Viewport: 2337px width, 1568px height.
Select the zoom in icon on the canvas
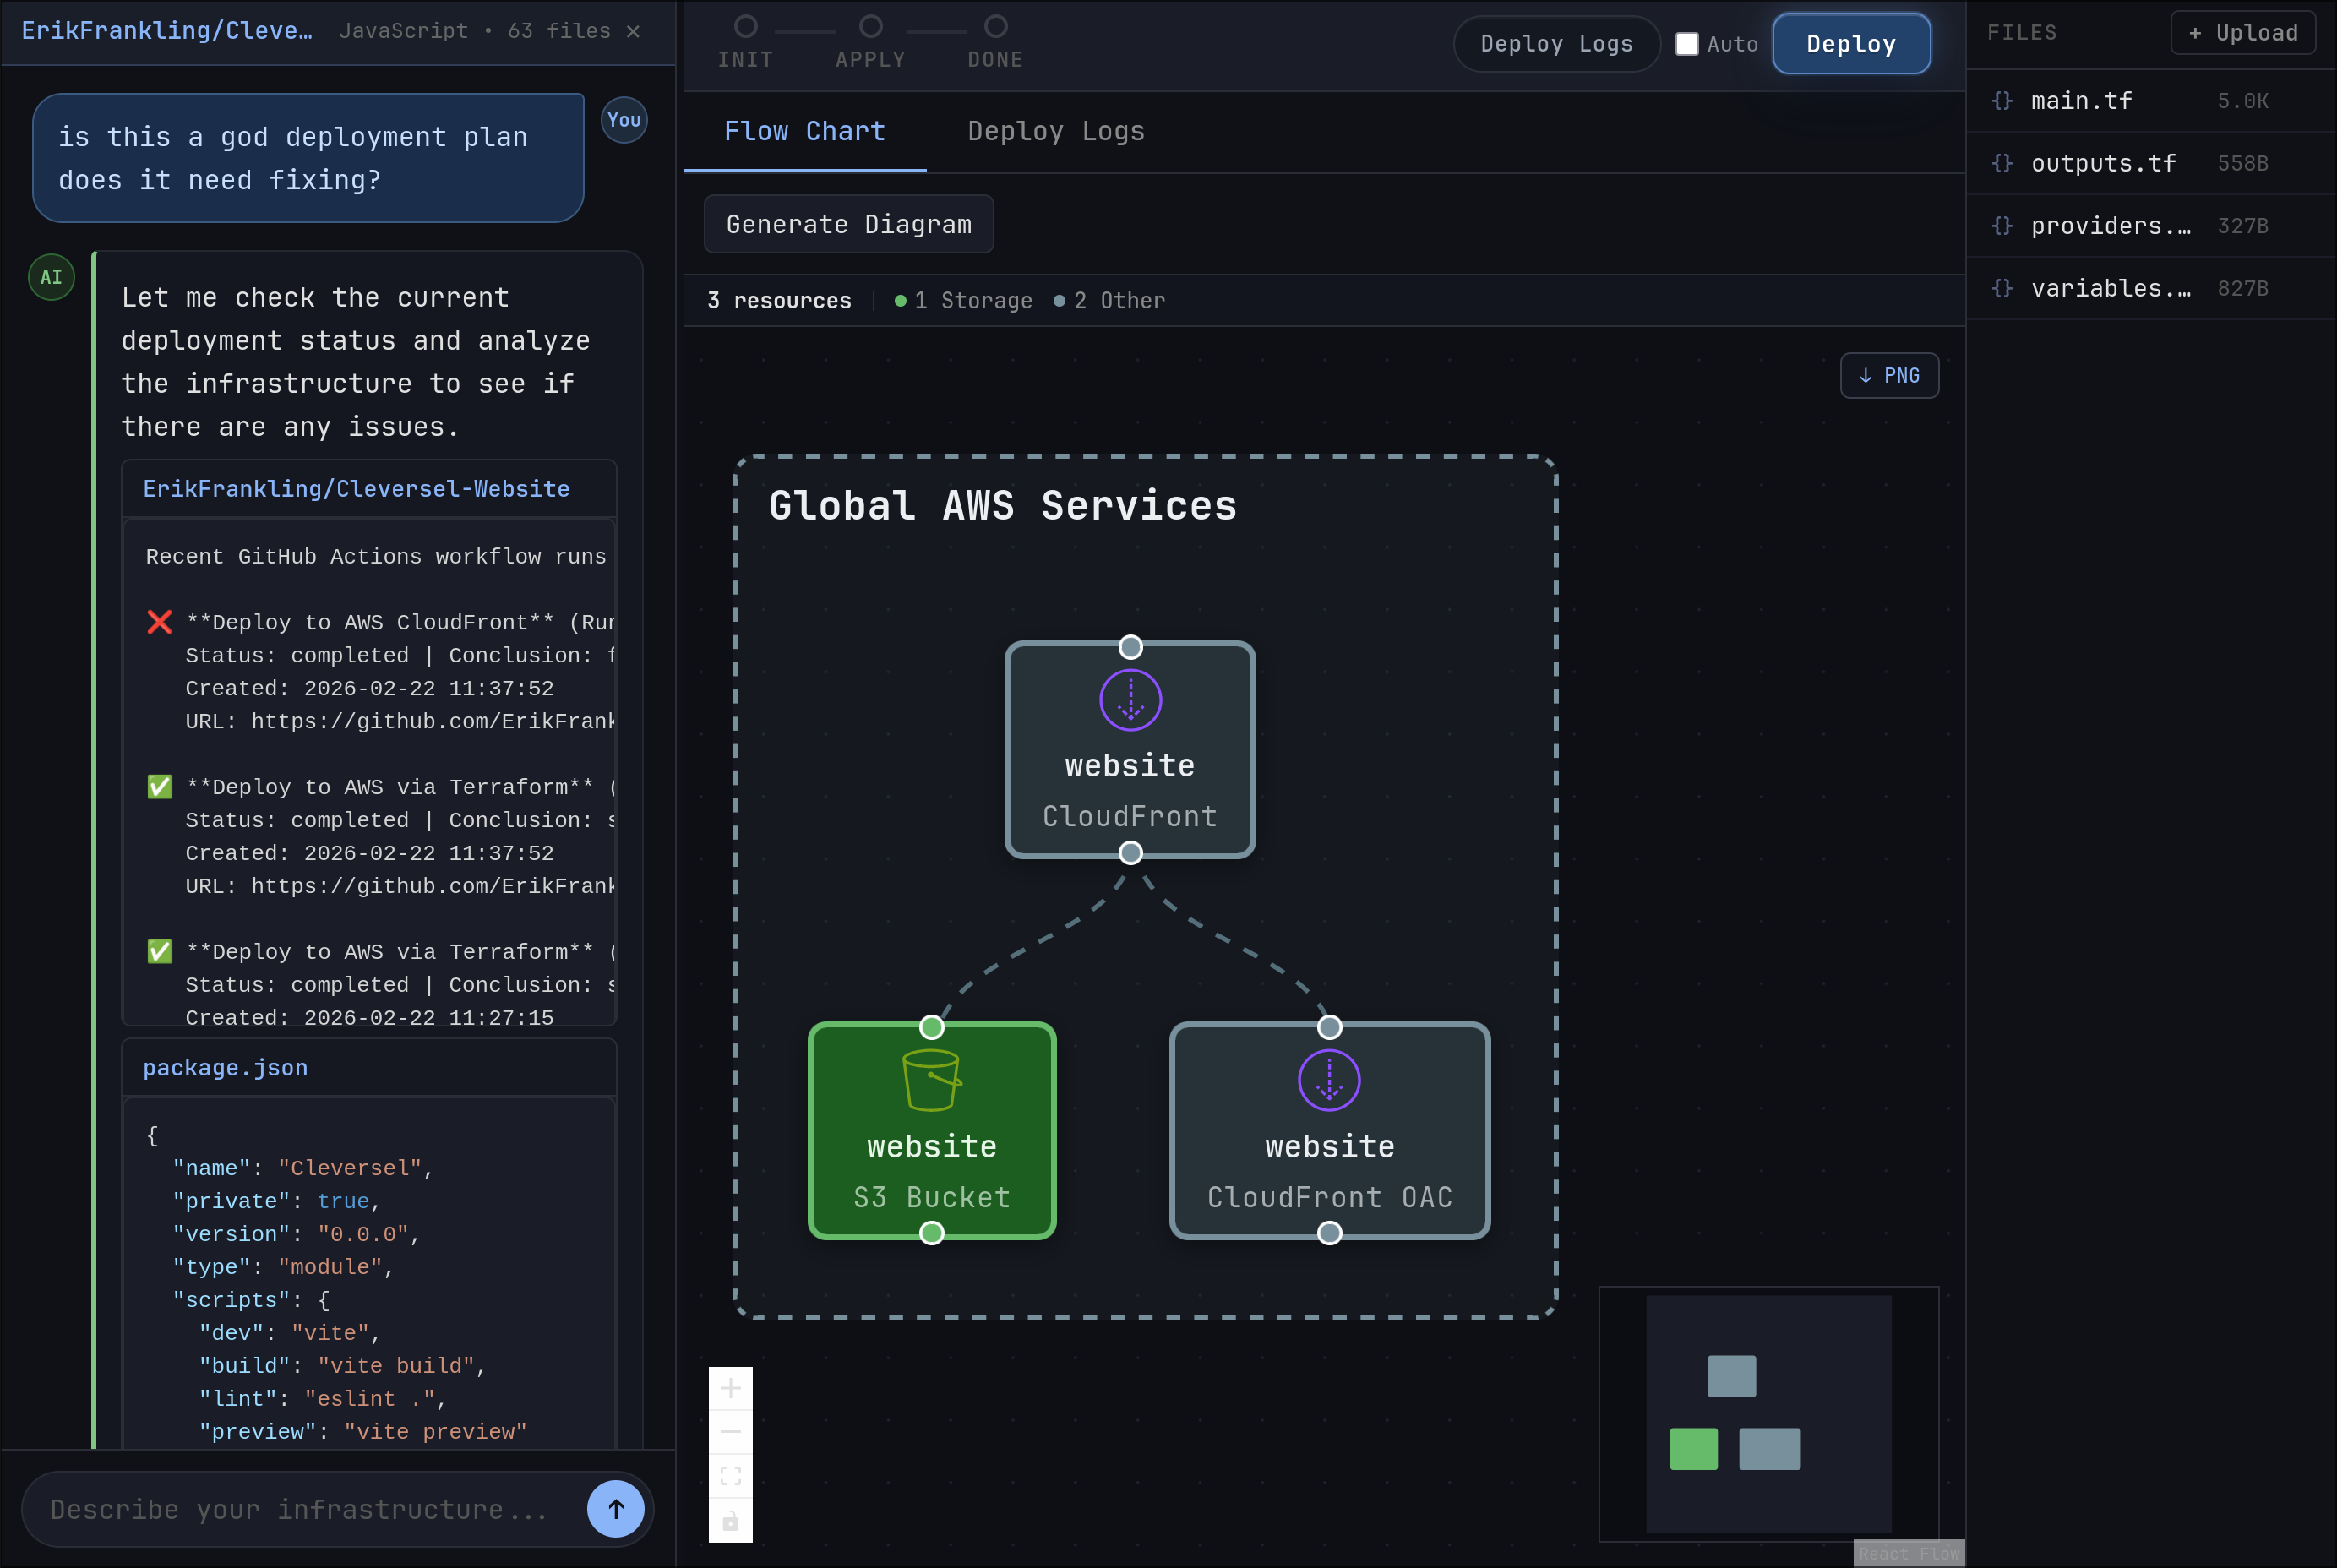coord(731,1387)
